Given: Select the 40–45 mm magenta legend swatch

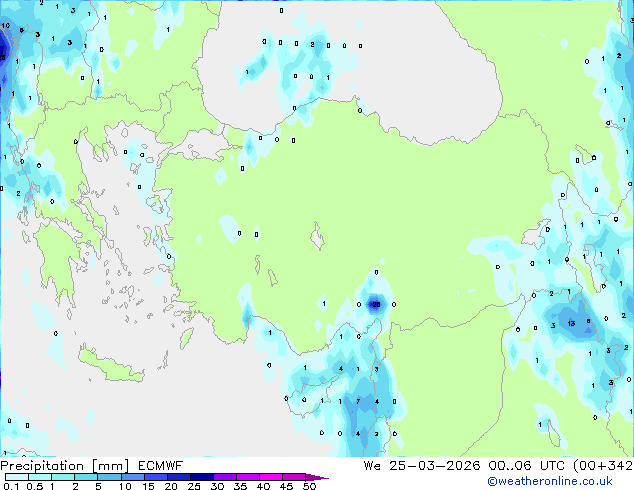Looking at the screenshot, I should coord(271,477).
